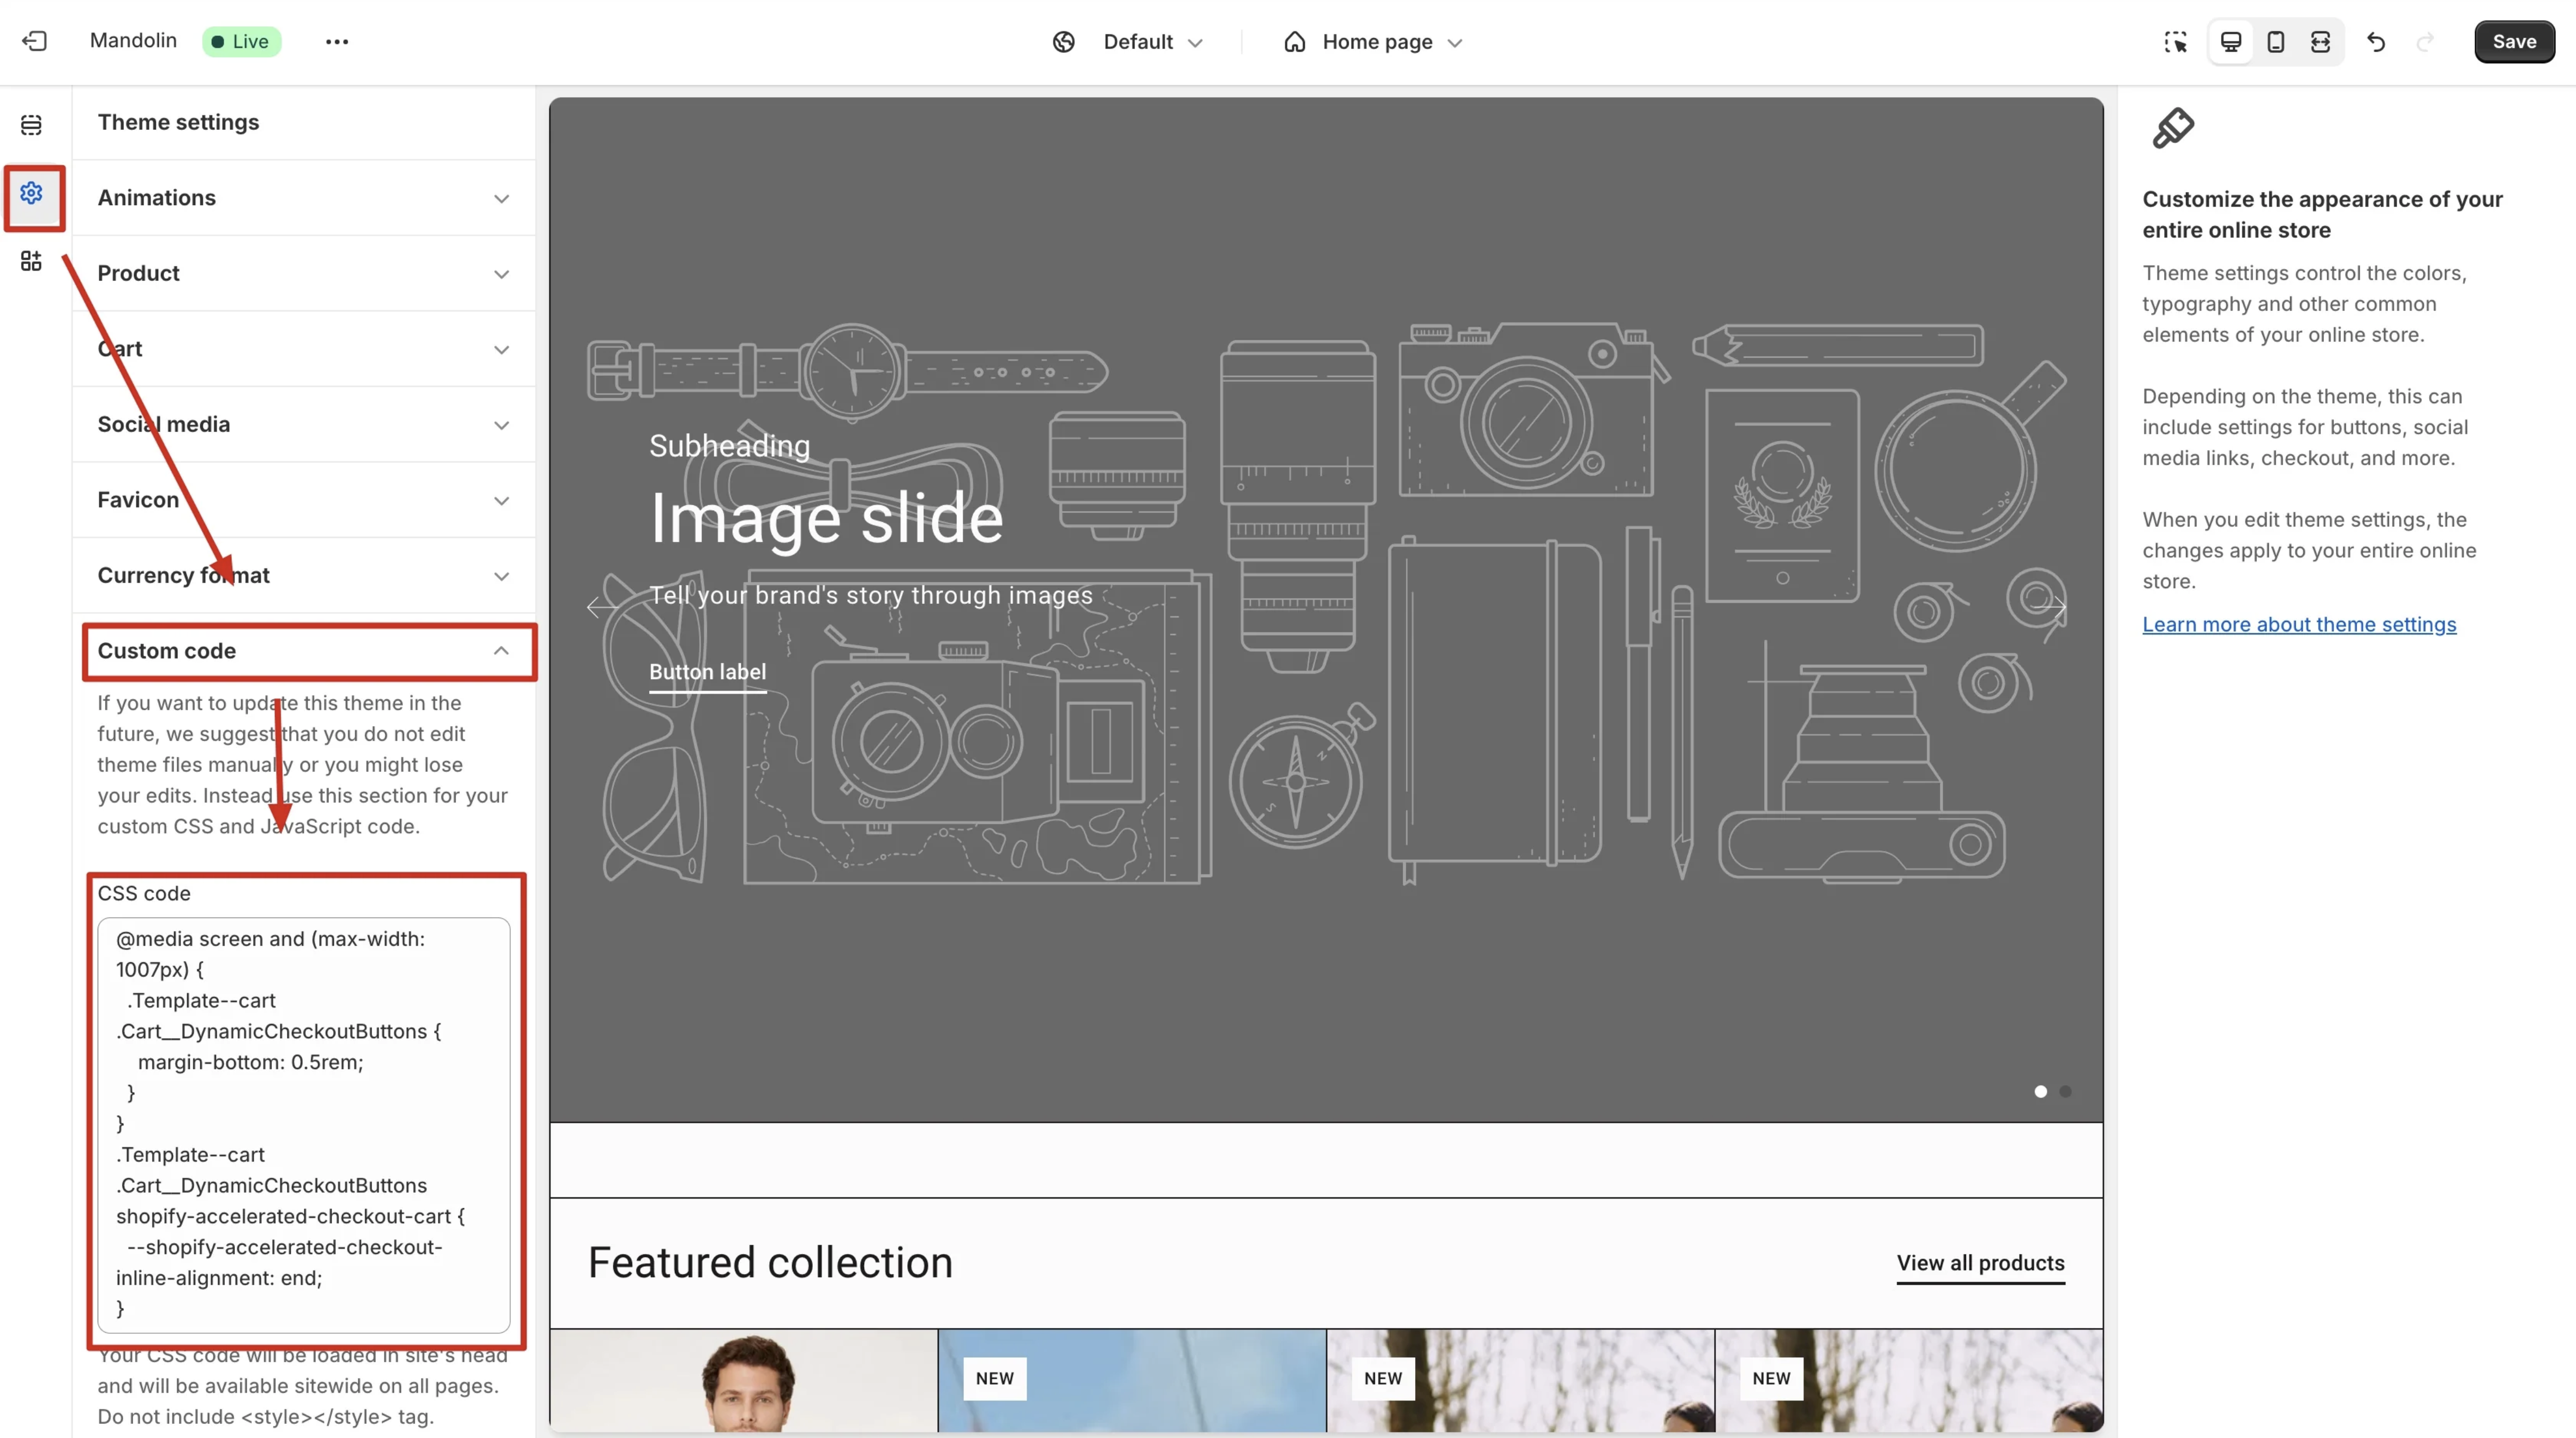Select the first slideshow pagination dot
This screenshot has width=2576, height=1438.
[2040, 1091]
